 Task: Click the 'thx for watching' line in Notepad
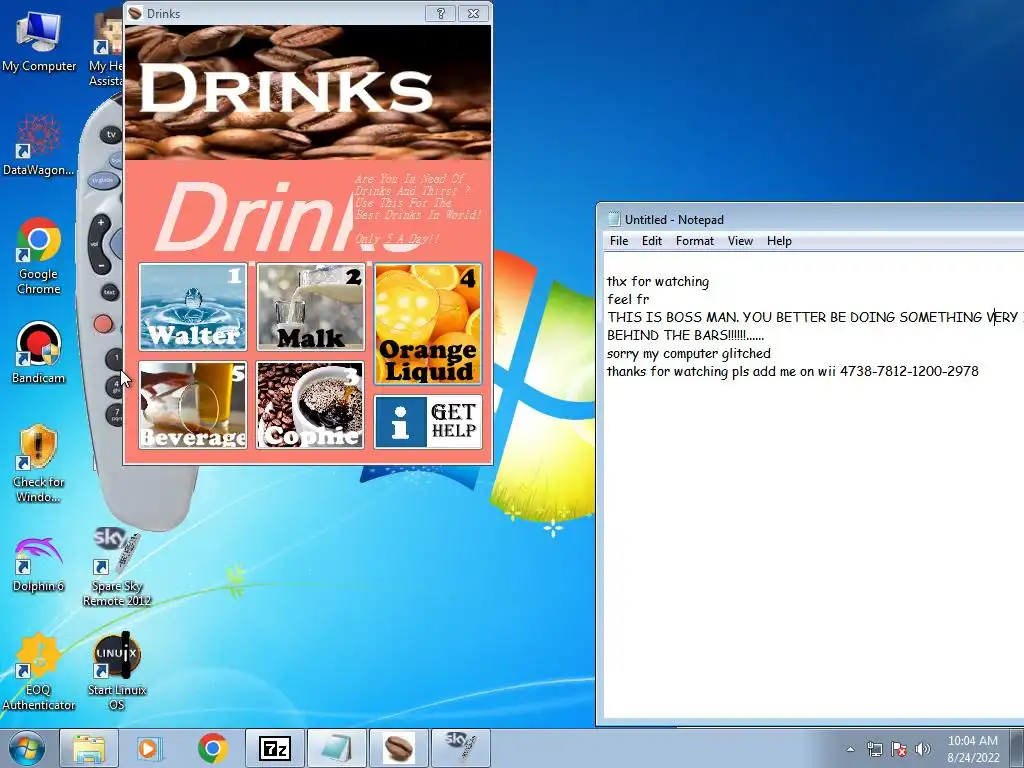[658, 281]
